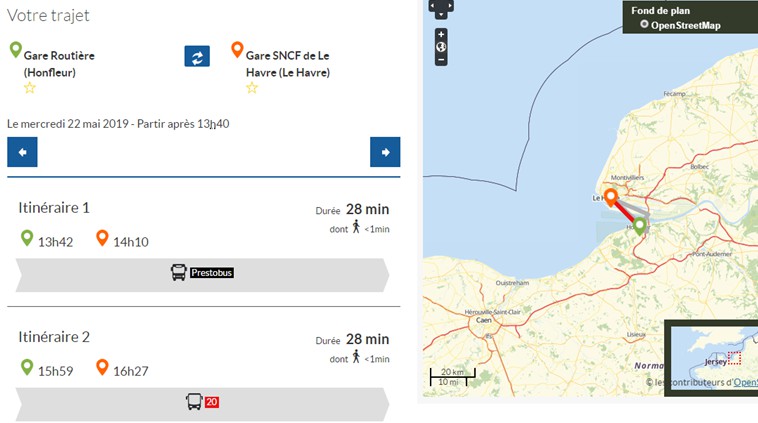Image resolution: width=758 pixels, height=423 pixels.
Task: Expand Itinéraire 2 bus line 20 bar
Action: coord(201,402)
